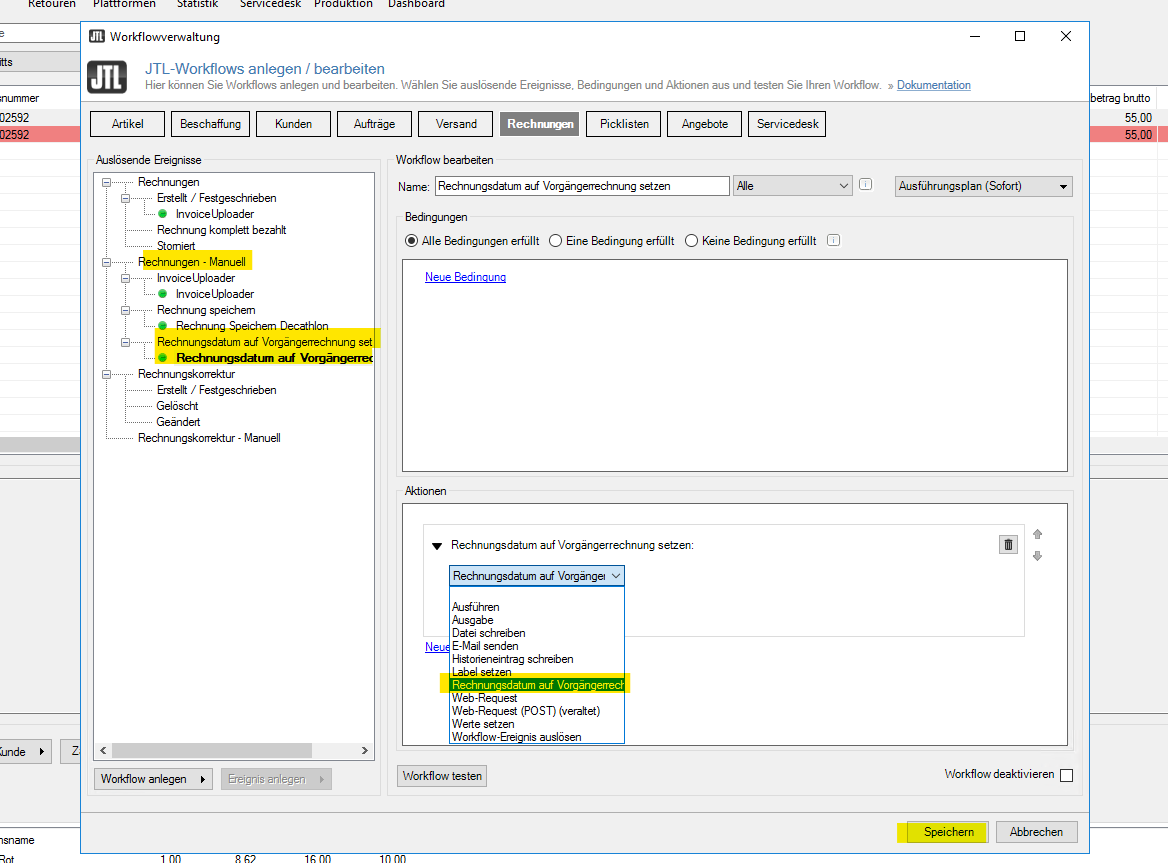
Task: Click the right arrow of the event tree scrollbar
Action: tap(364, 751)
